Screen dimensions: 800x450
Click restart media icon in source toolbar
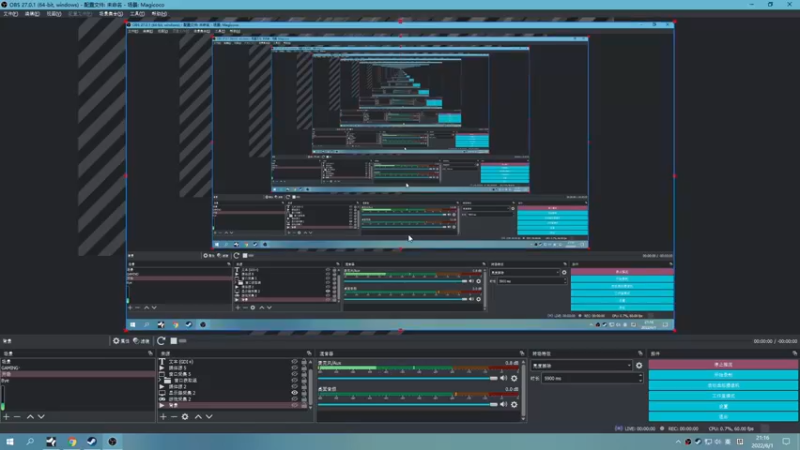click(161, 341)
